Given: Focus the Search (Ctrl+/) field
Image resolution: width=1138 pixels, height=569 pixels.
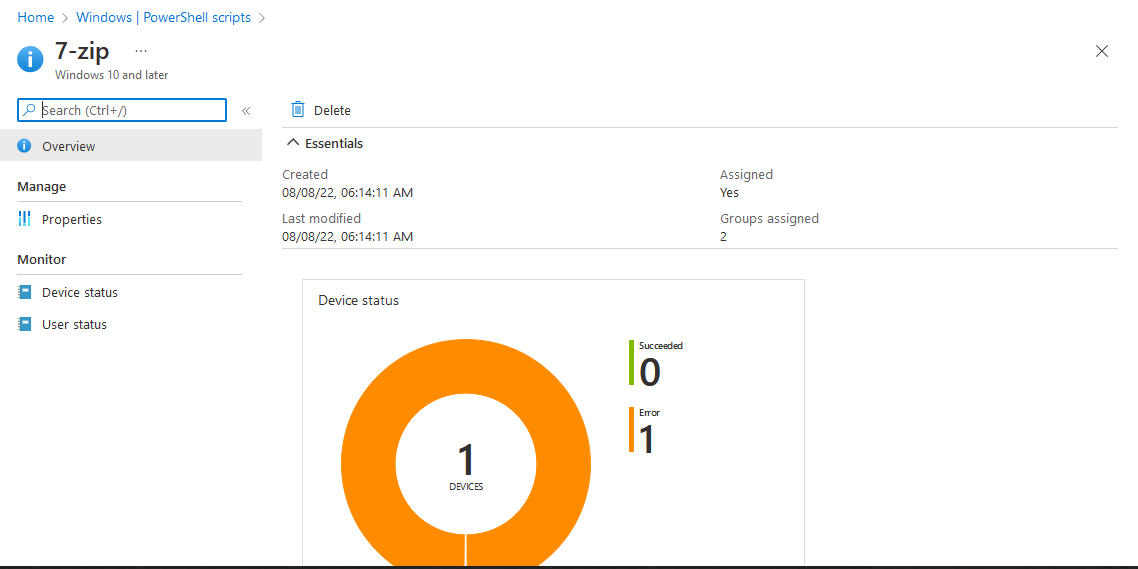Looking at the screenshot, I should (x=122, y=110).
